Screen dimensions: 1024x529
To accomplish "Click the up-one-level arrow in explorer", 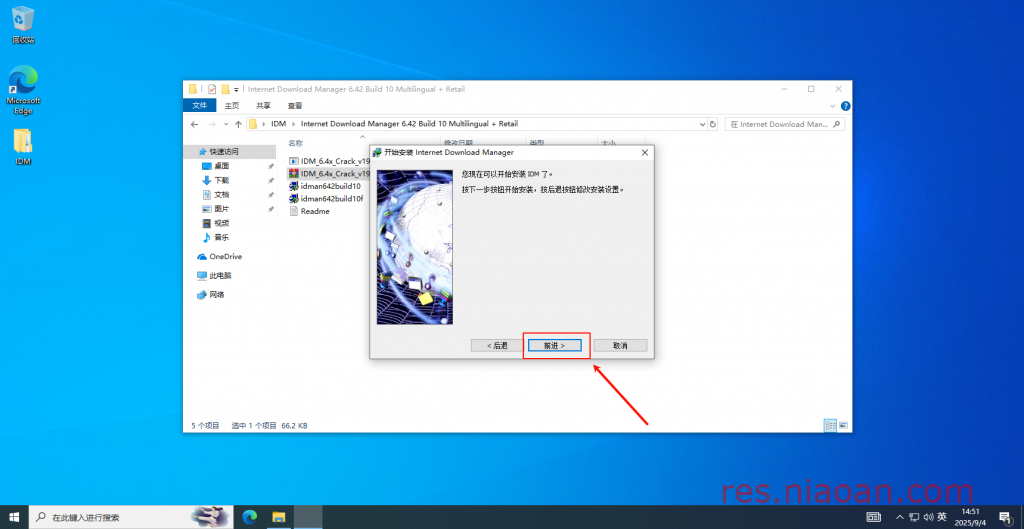I will (238, 124).
